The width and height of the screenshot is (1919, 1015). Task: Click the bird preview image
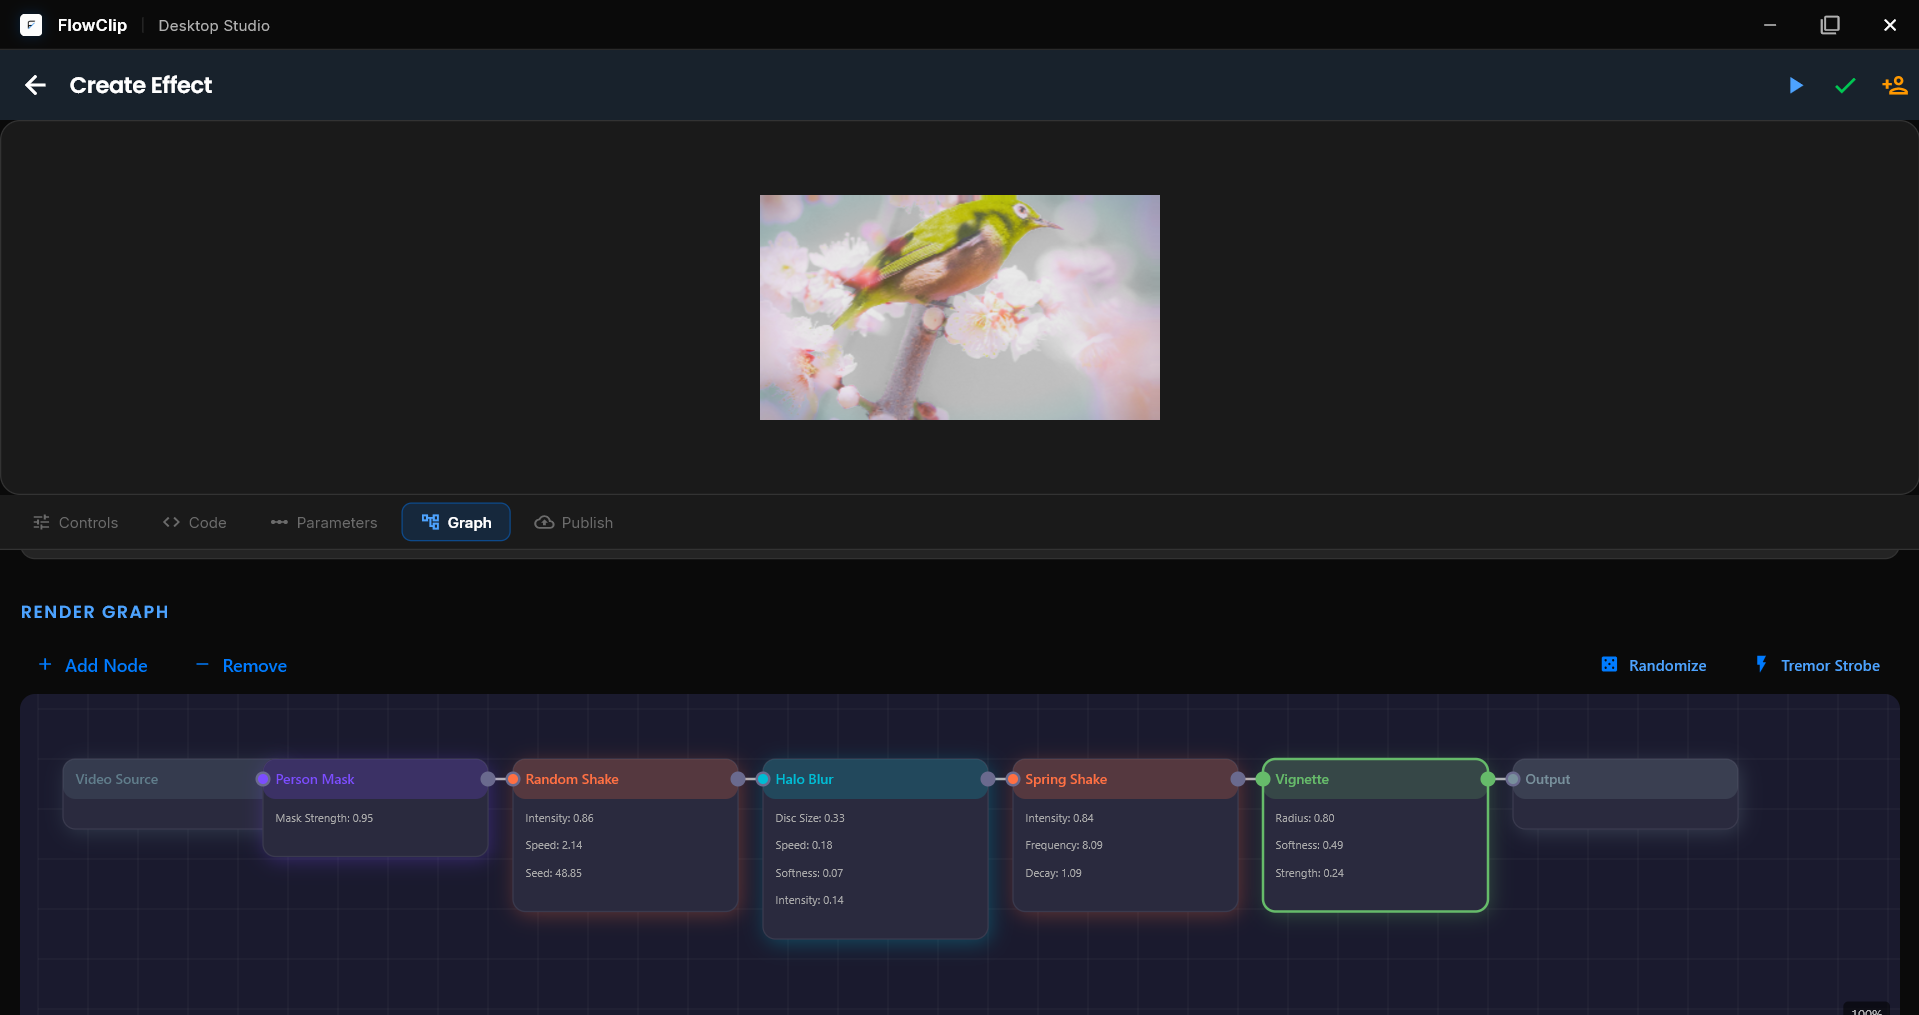coord(960,307)
